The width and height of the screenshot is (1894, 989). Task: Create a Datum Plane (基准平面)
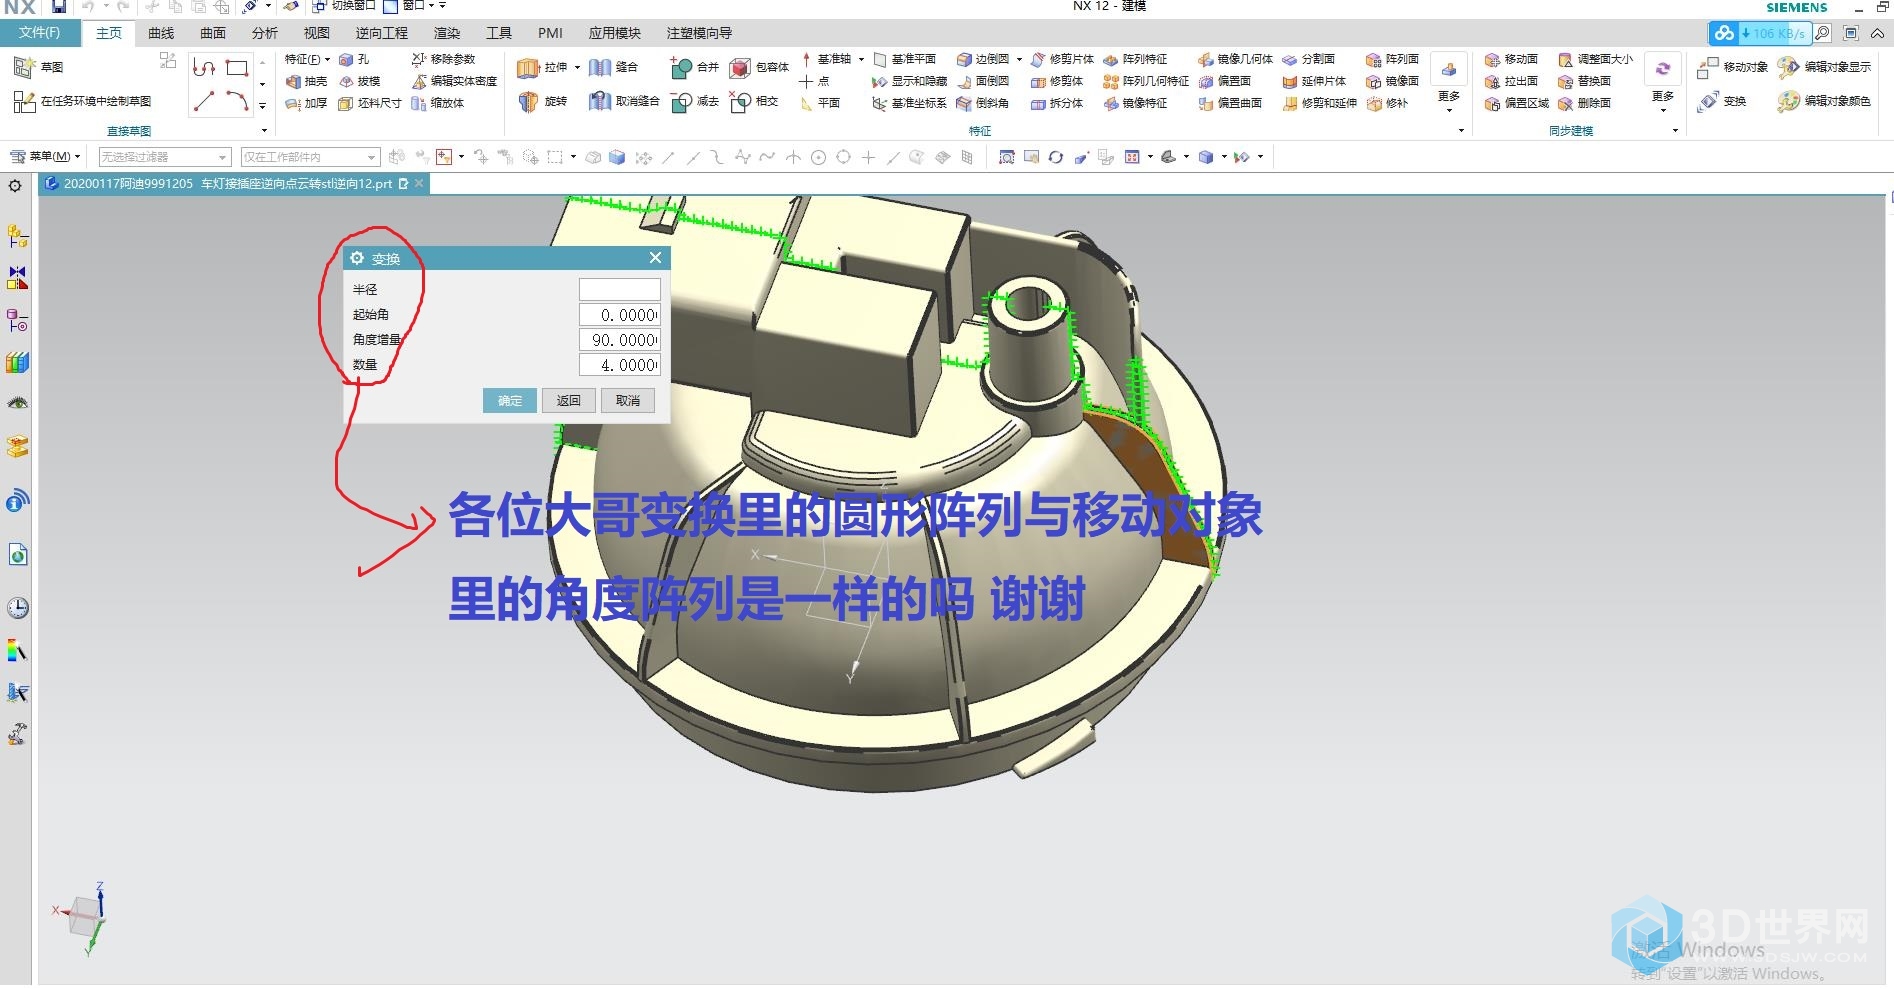click(x=904, y=59)
